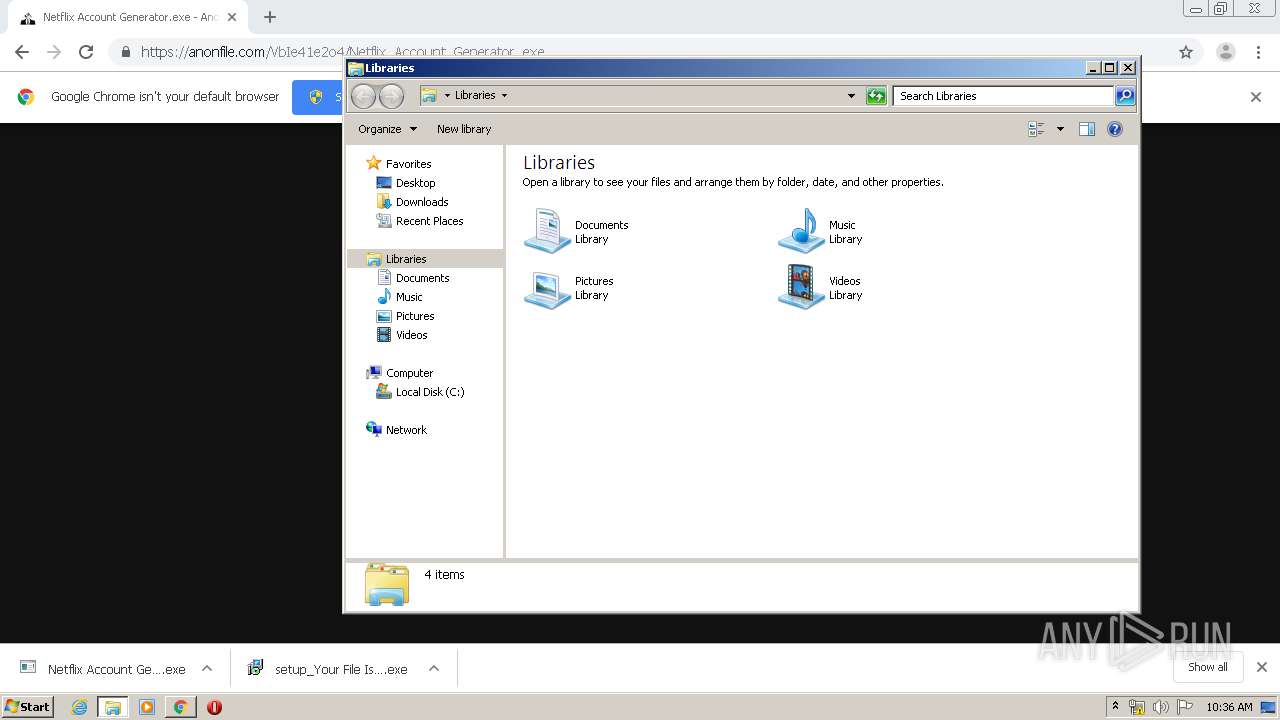The width and height of the screenshot is (1280, 720).
Task: Click Windows Explorer taskbar button
Action: coord(112,707)
